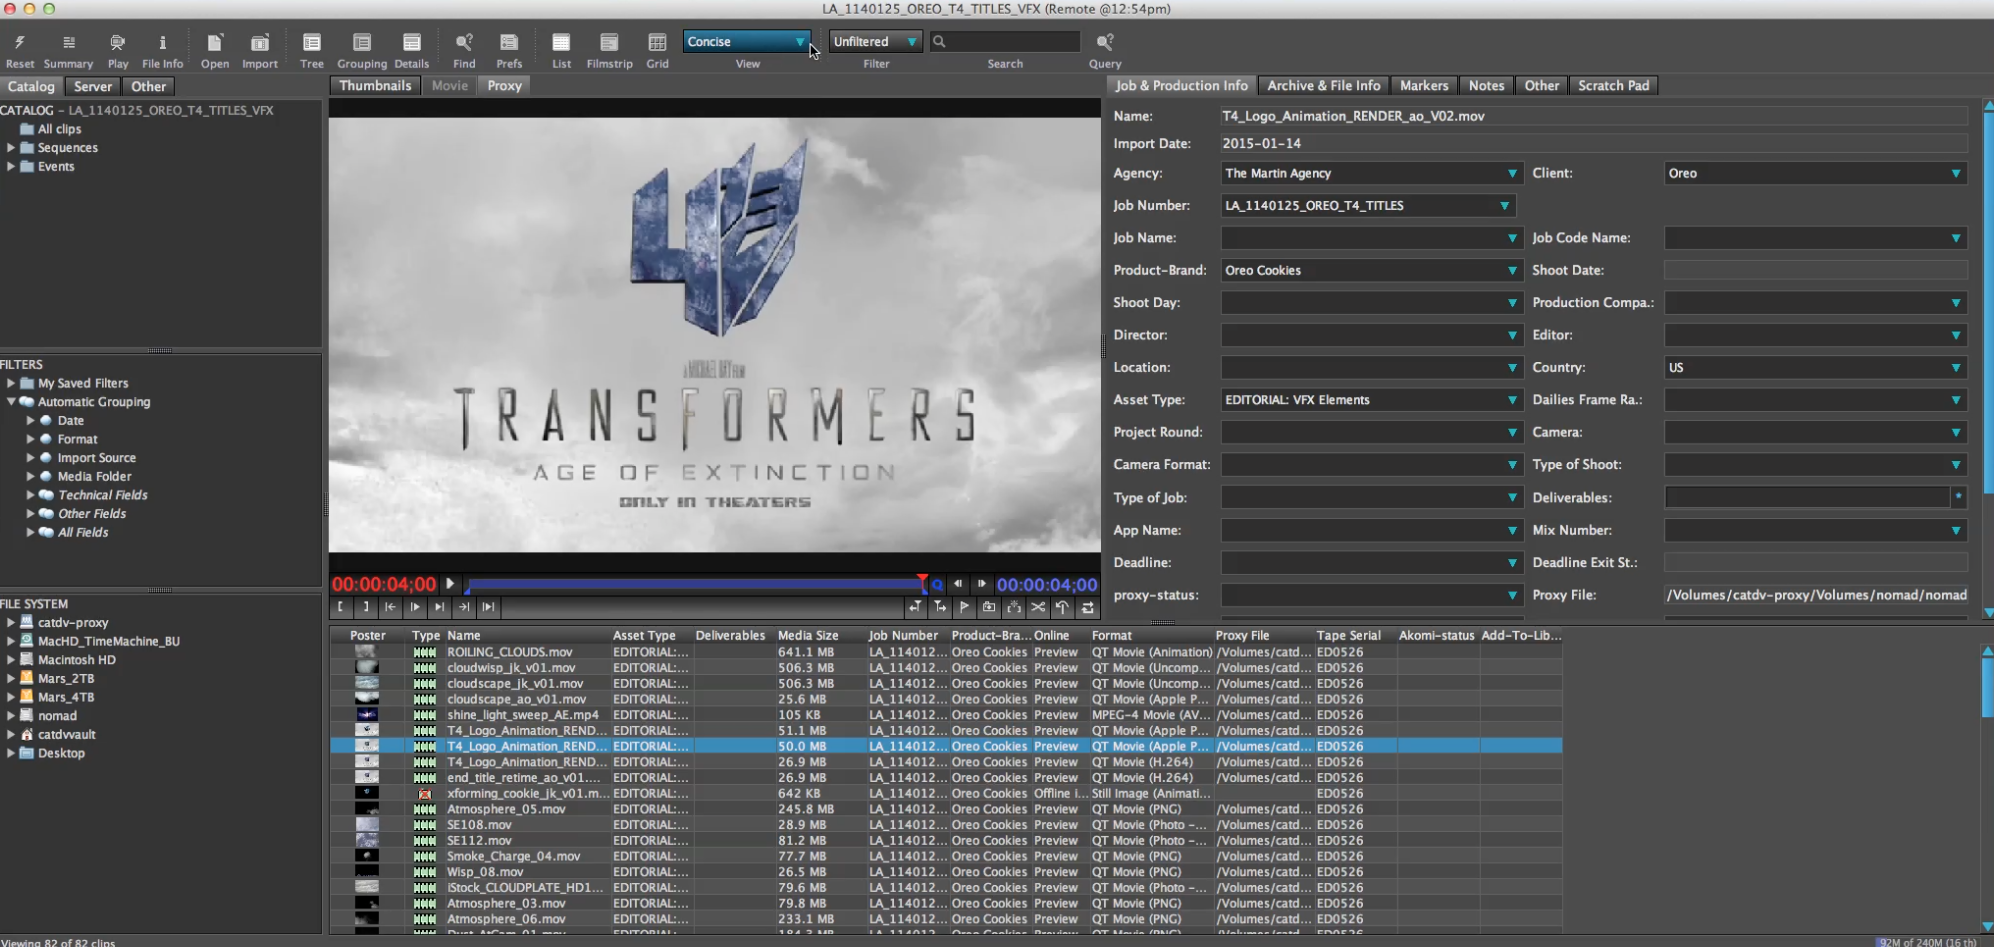Open the Asset Type dropdown
The image size is (1994, 947).
(x=1371, y=400)
